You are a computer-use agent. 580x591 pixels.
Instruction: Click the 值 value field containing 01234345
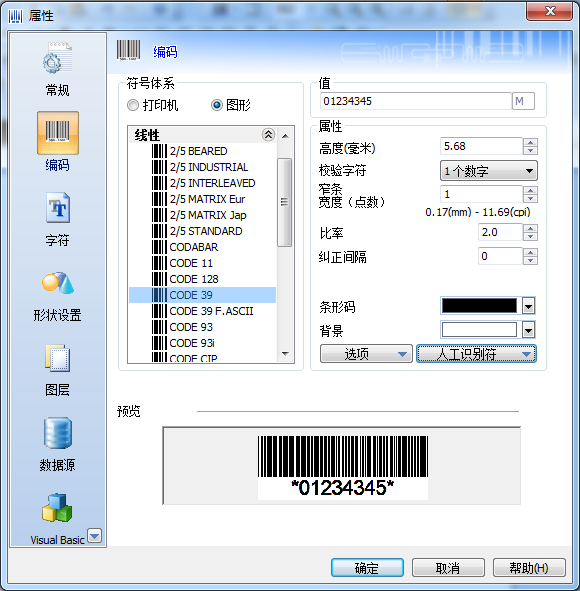tap(415, 101)
